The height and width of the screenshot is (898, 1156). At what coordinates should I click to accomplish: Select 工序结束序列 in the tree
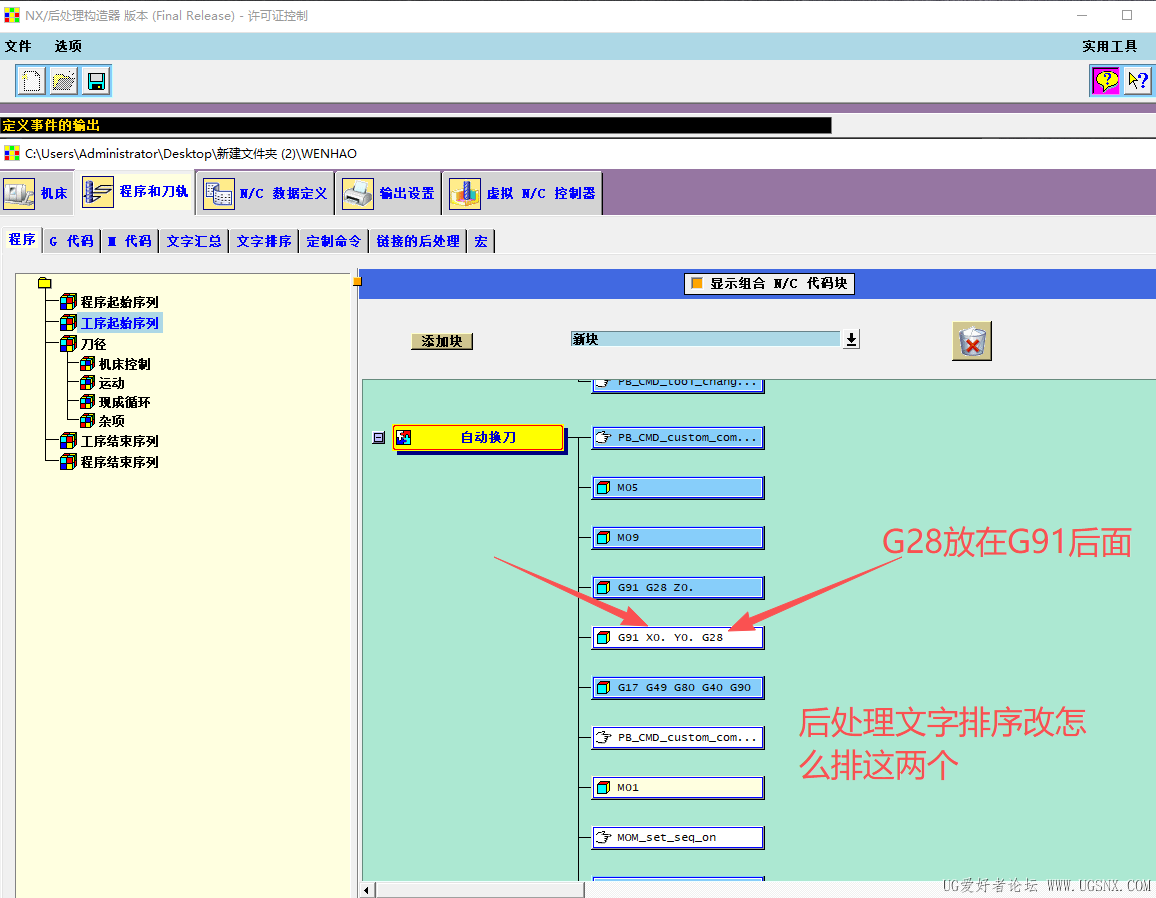119,442
